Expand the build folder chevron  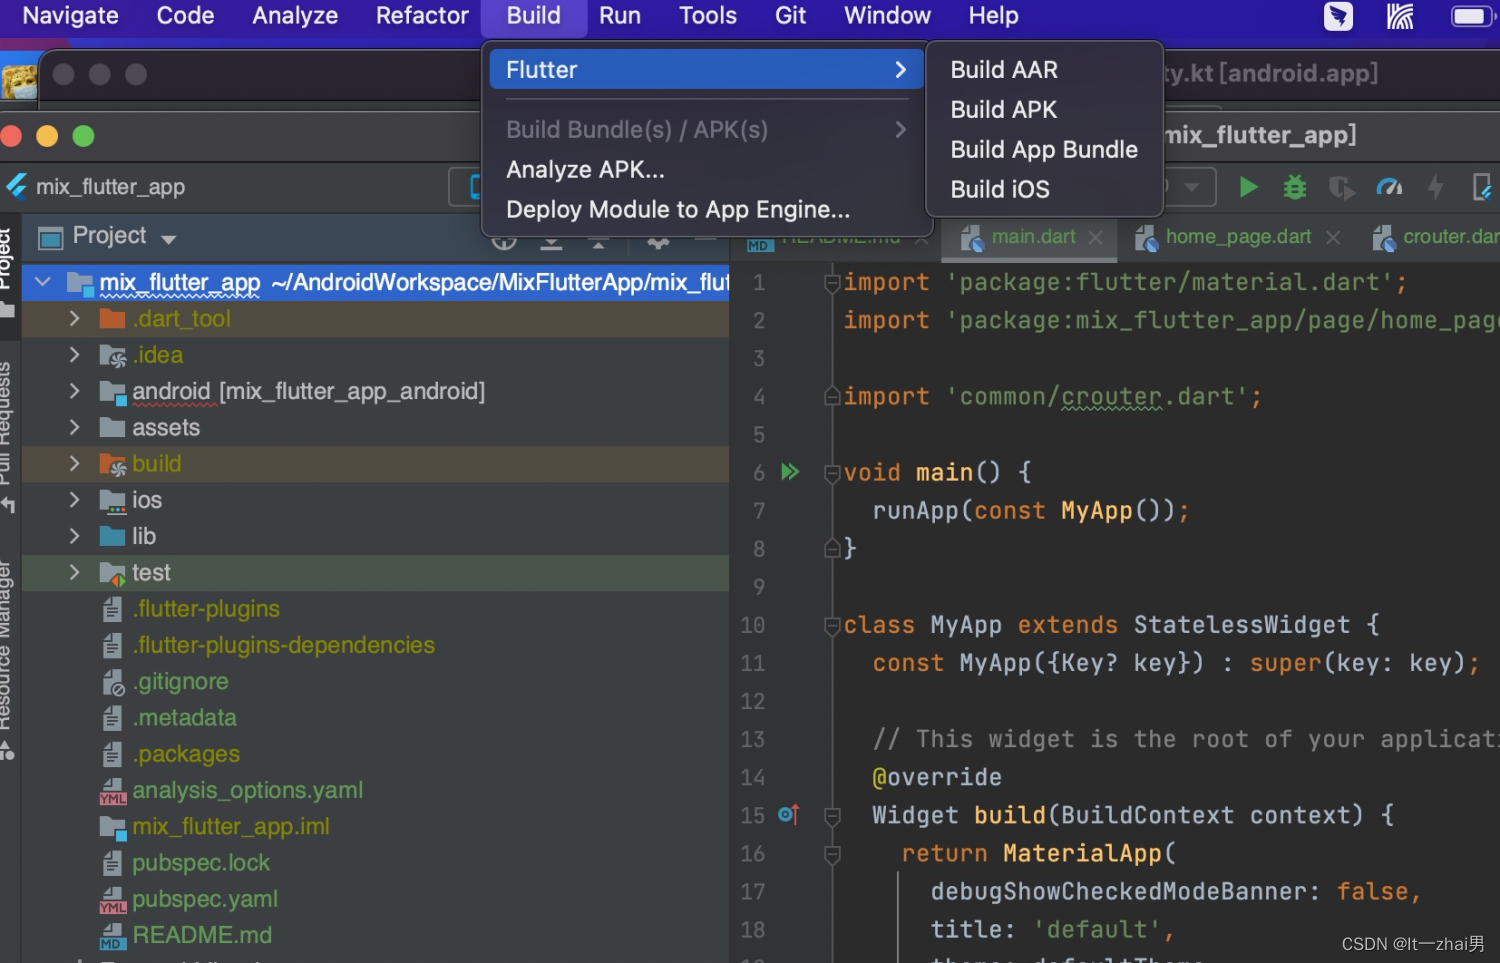point(74,464)
